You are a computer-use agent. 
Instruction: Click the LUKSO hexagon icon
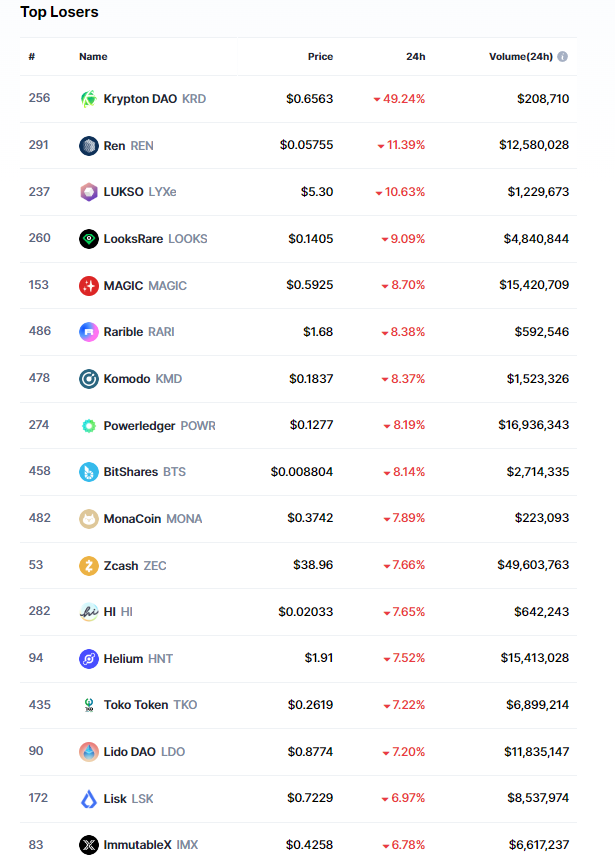[89, 192]
